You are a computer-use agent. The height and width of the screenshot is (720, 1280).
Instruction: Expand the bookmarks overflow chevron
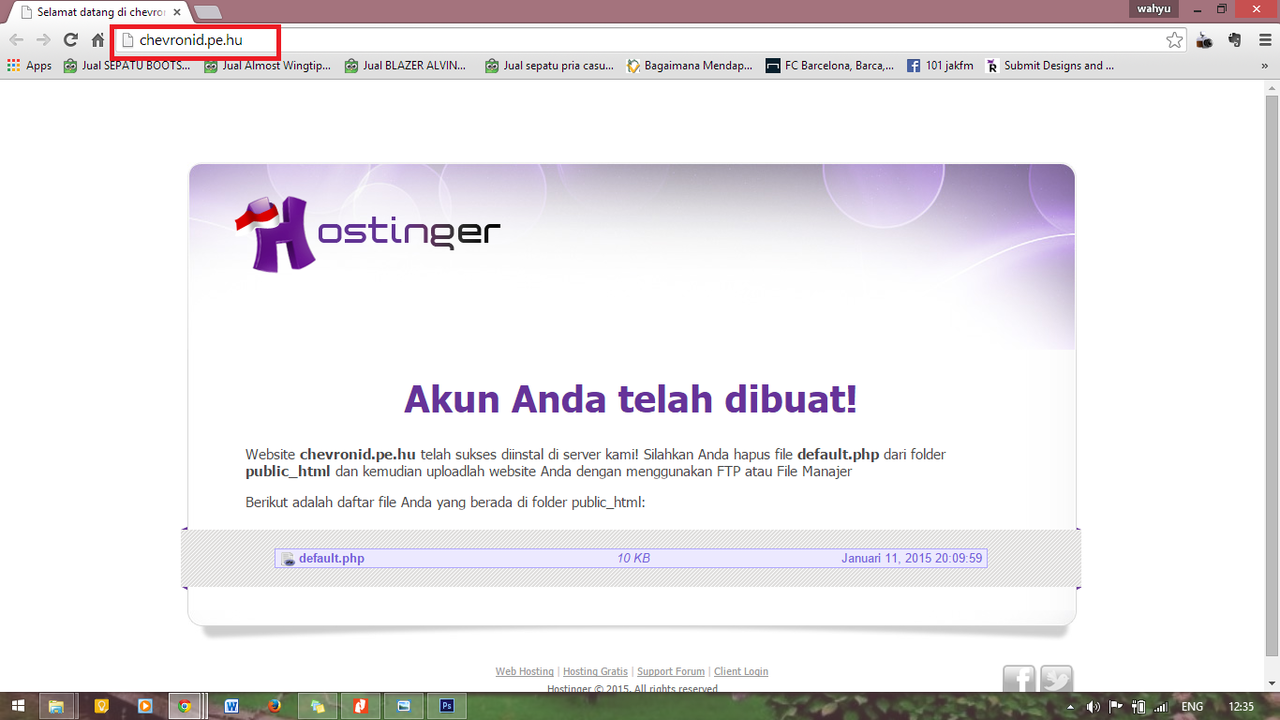(1265, 66)
